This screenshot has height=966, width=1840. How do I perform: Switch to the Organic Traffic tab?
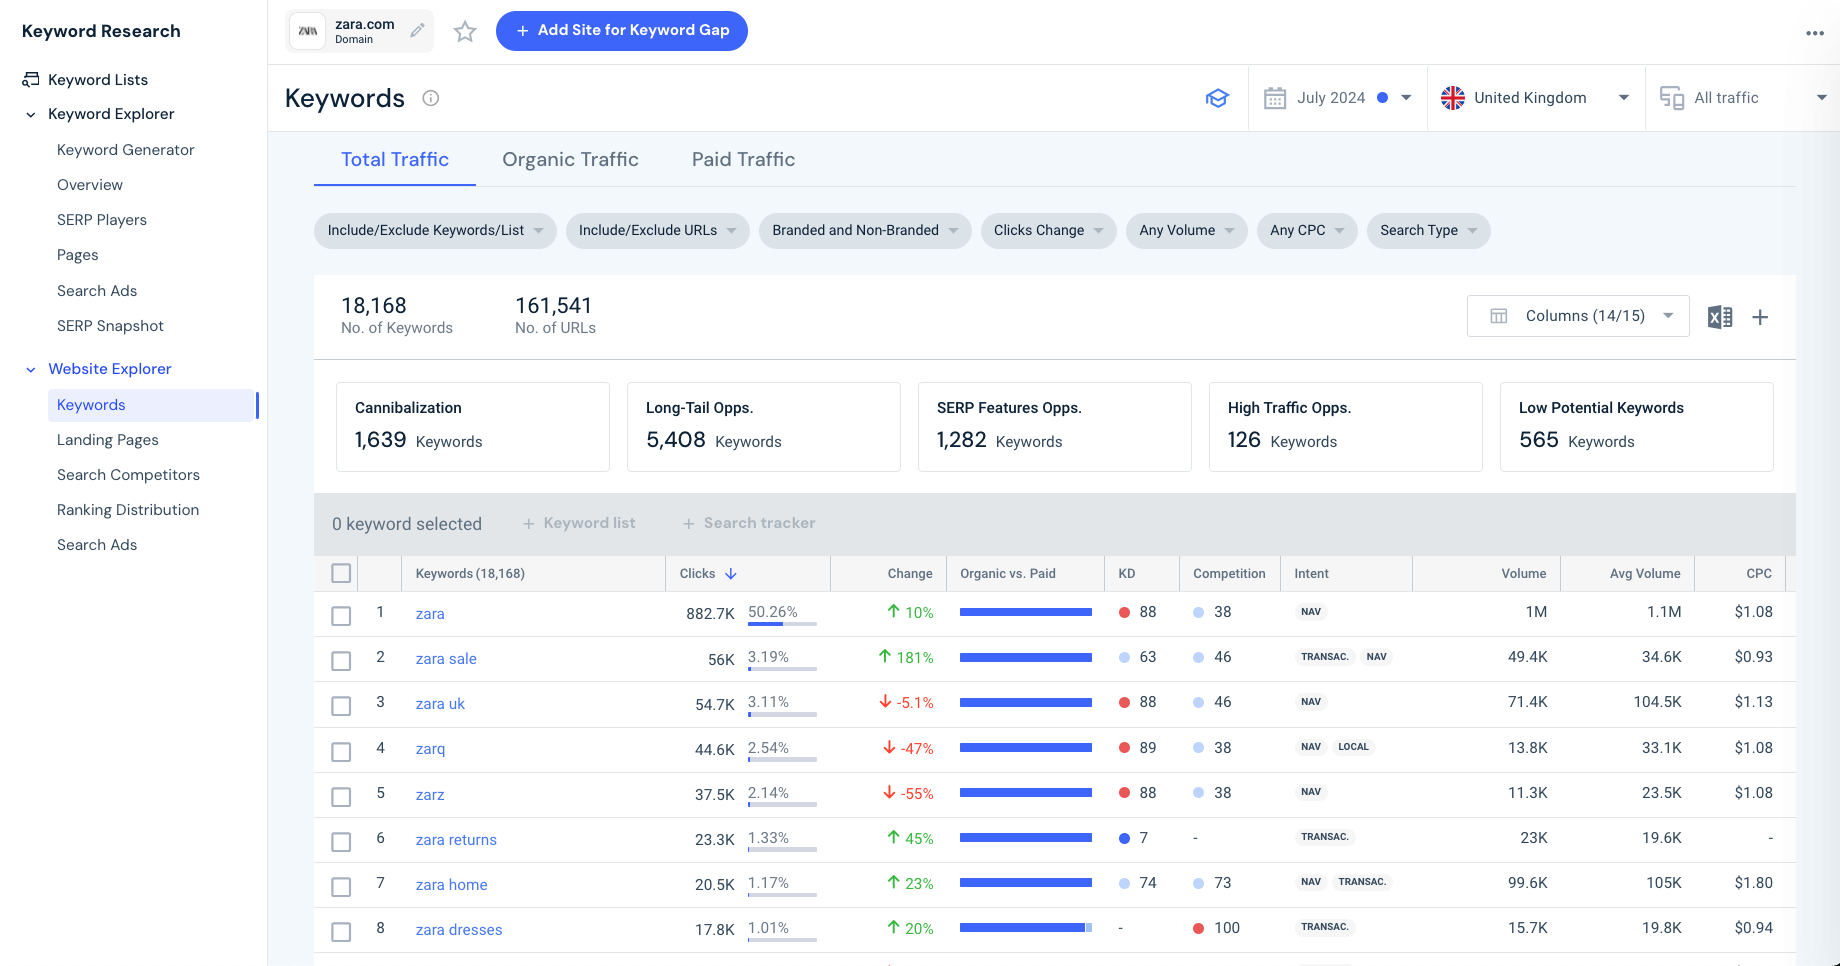[570, 160]
